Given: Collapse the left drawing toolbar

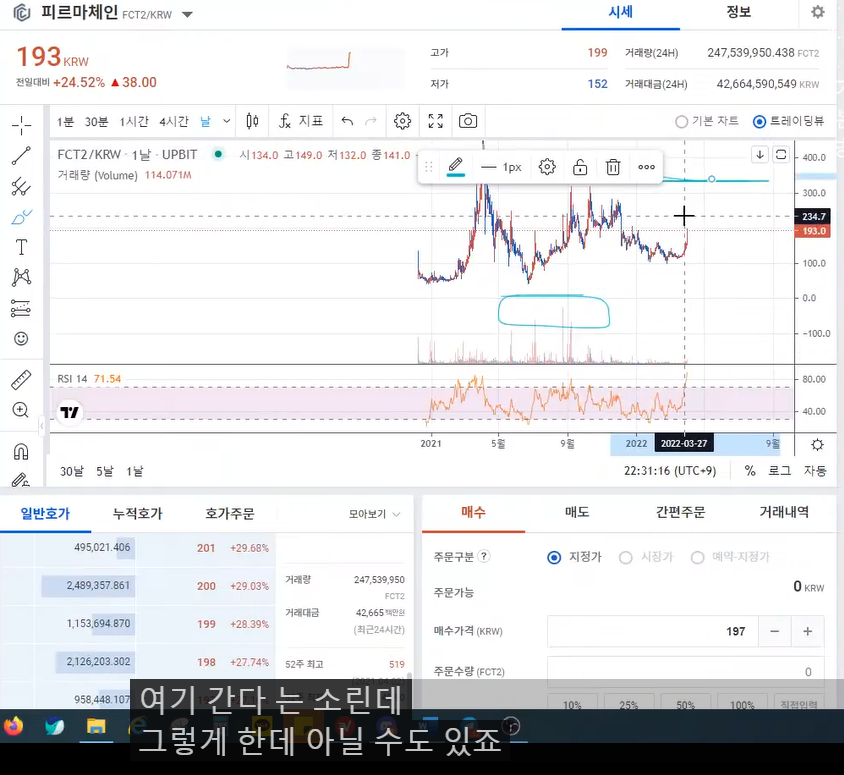Looking at the screenshot, I should tap(42, 426).
